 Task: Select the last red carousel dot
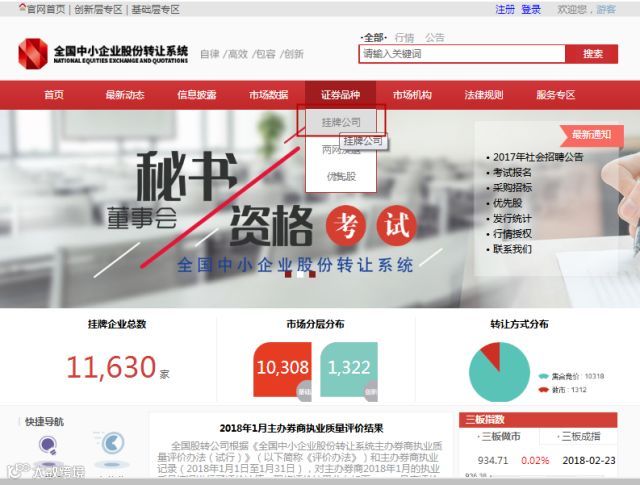[312, 274]
